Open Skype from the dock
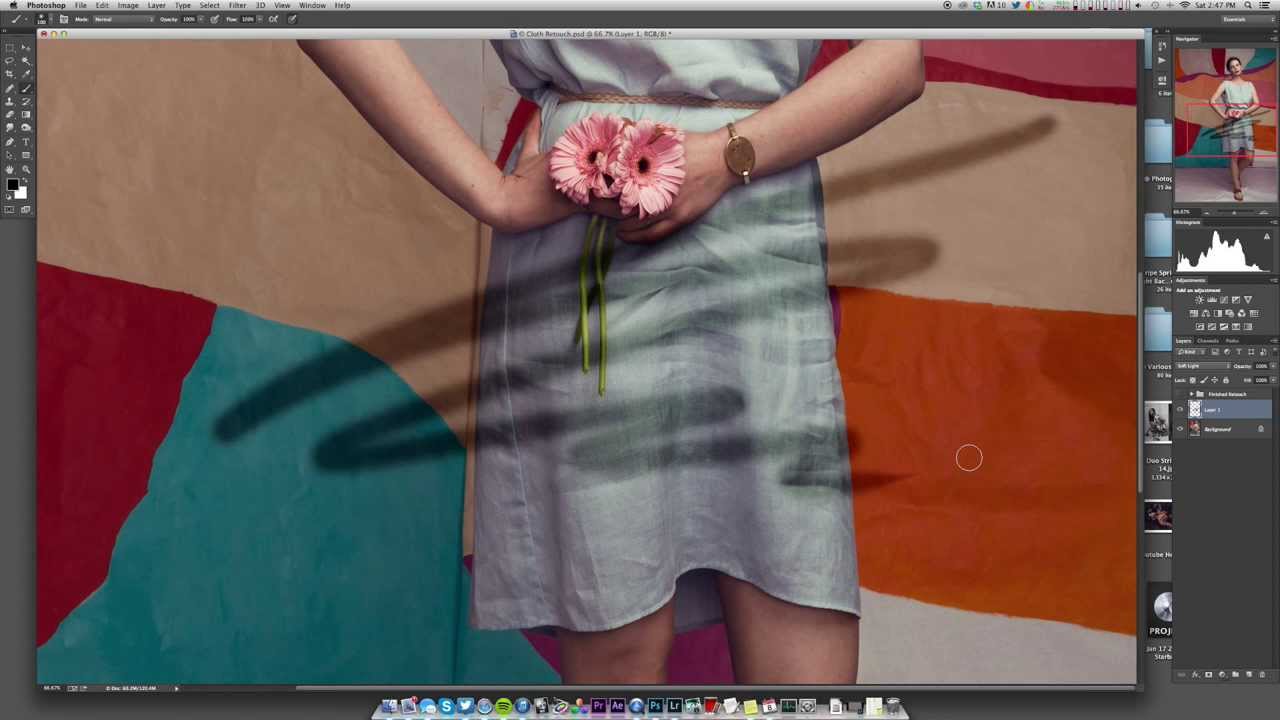 tap(446, 706)
